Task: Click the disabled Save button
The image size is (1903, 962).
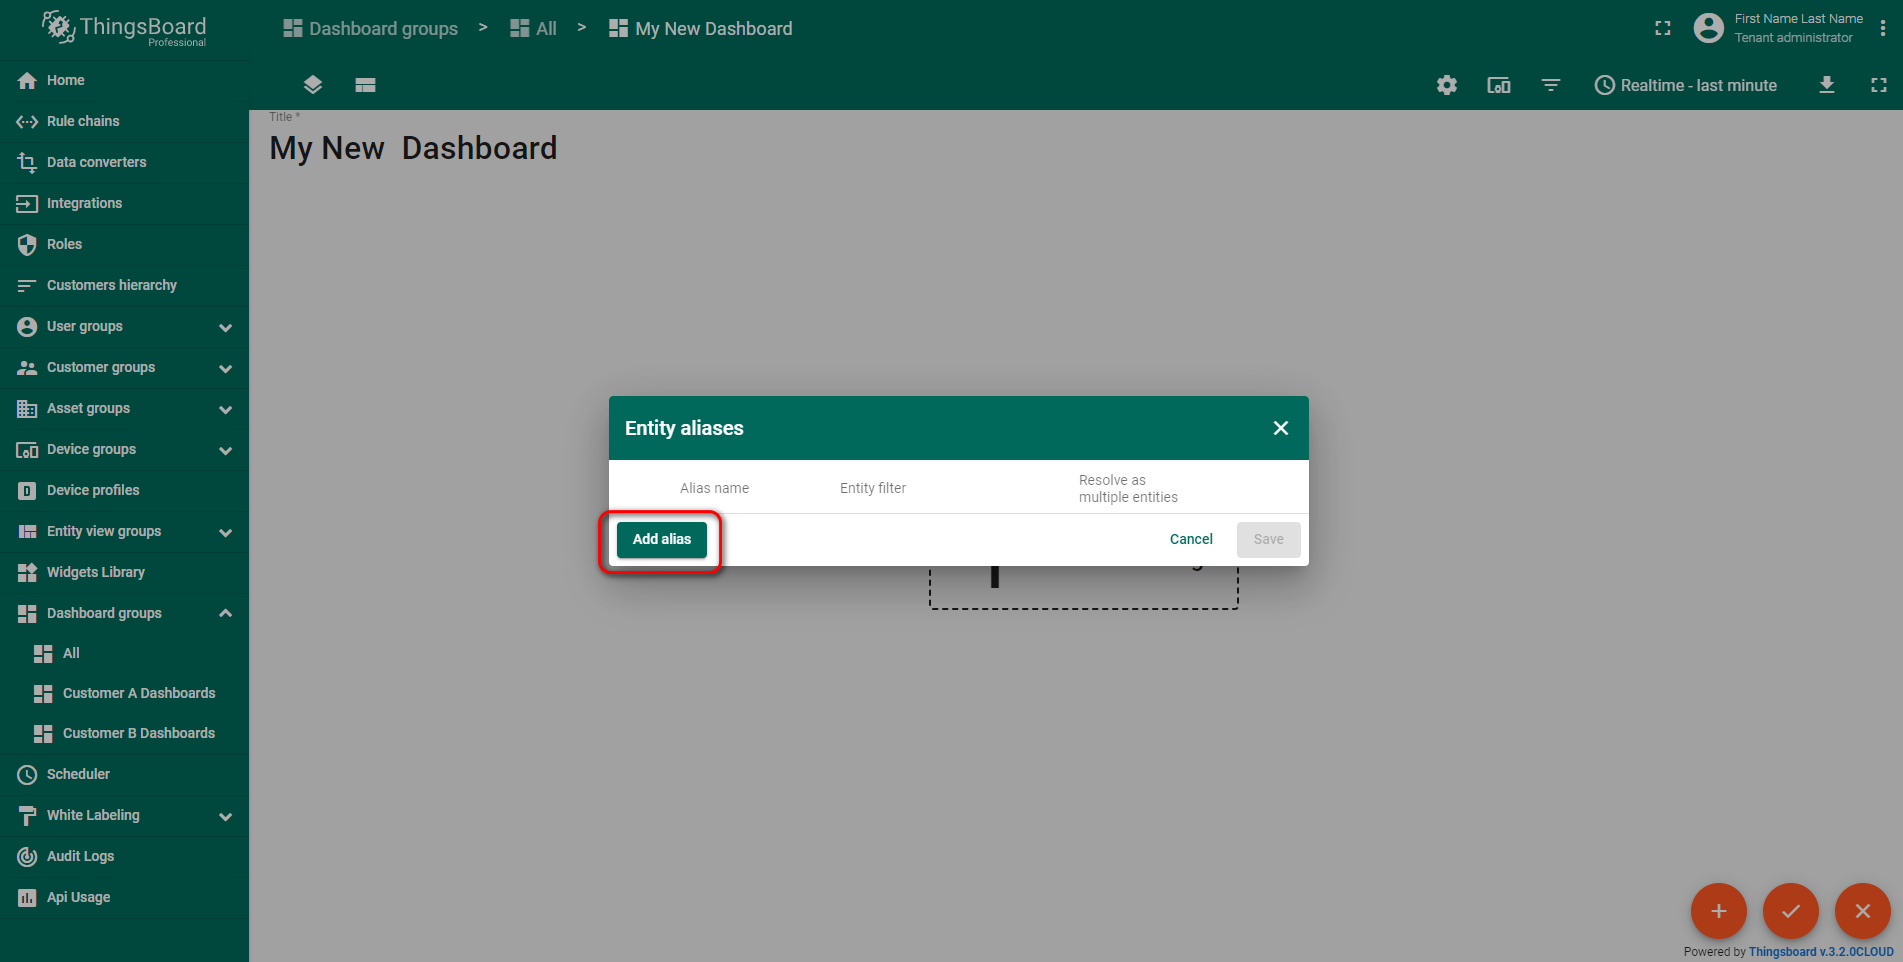Action: pyautogui.click(x=1268, y=539)
